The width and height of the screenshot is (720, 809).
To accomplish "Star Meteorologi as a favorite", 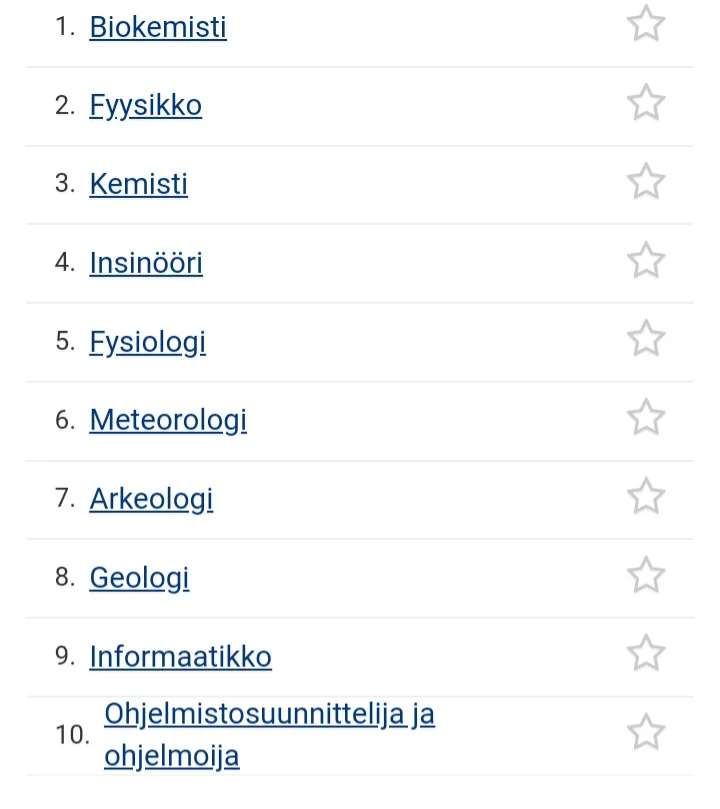I will (x=645, y=418).
